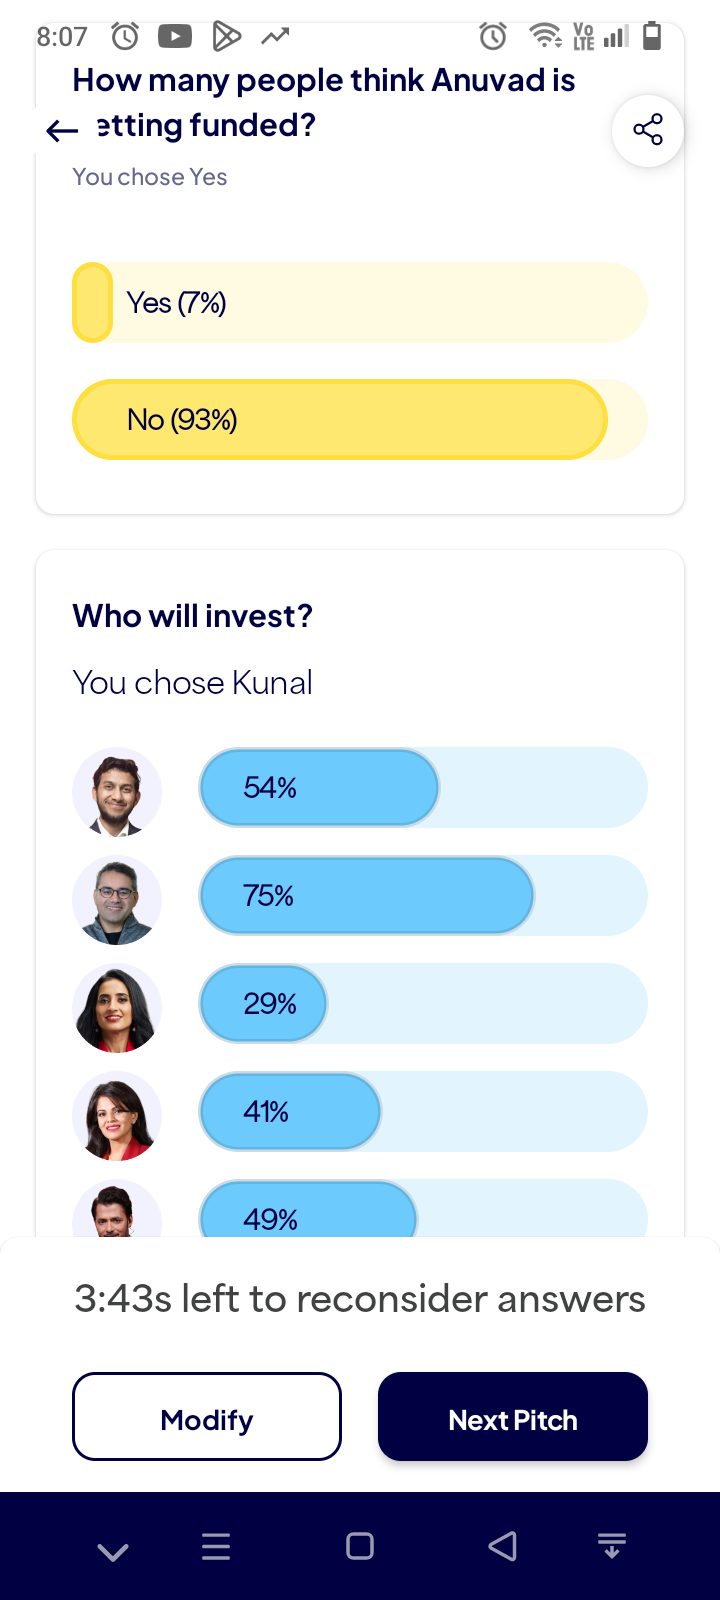Tap the first investor avatar with 54%
This screenshot has width=720, height=1600.
pos(117,791)
